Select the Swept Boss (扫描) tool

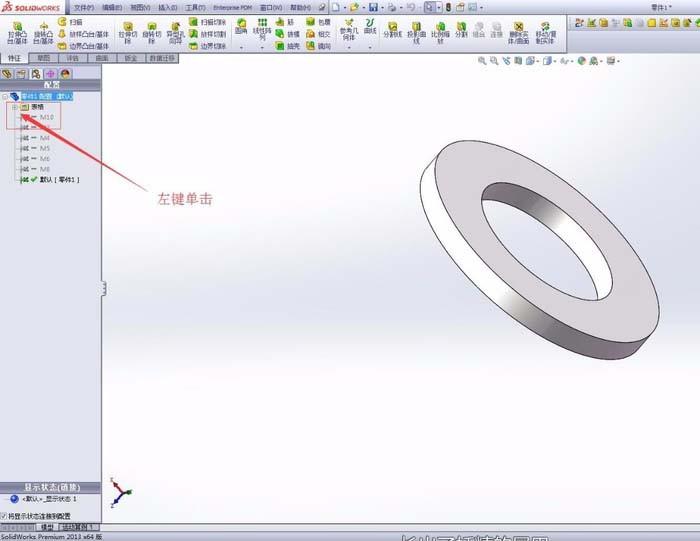coord(70,21)
